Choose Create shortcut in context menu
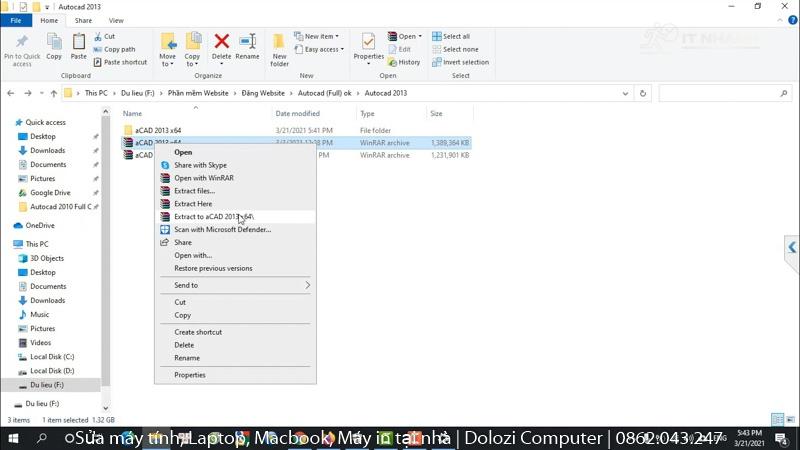Viewport: 800px width, 450px height. 198,332
